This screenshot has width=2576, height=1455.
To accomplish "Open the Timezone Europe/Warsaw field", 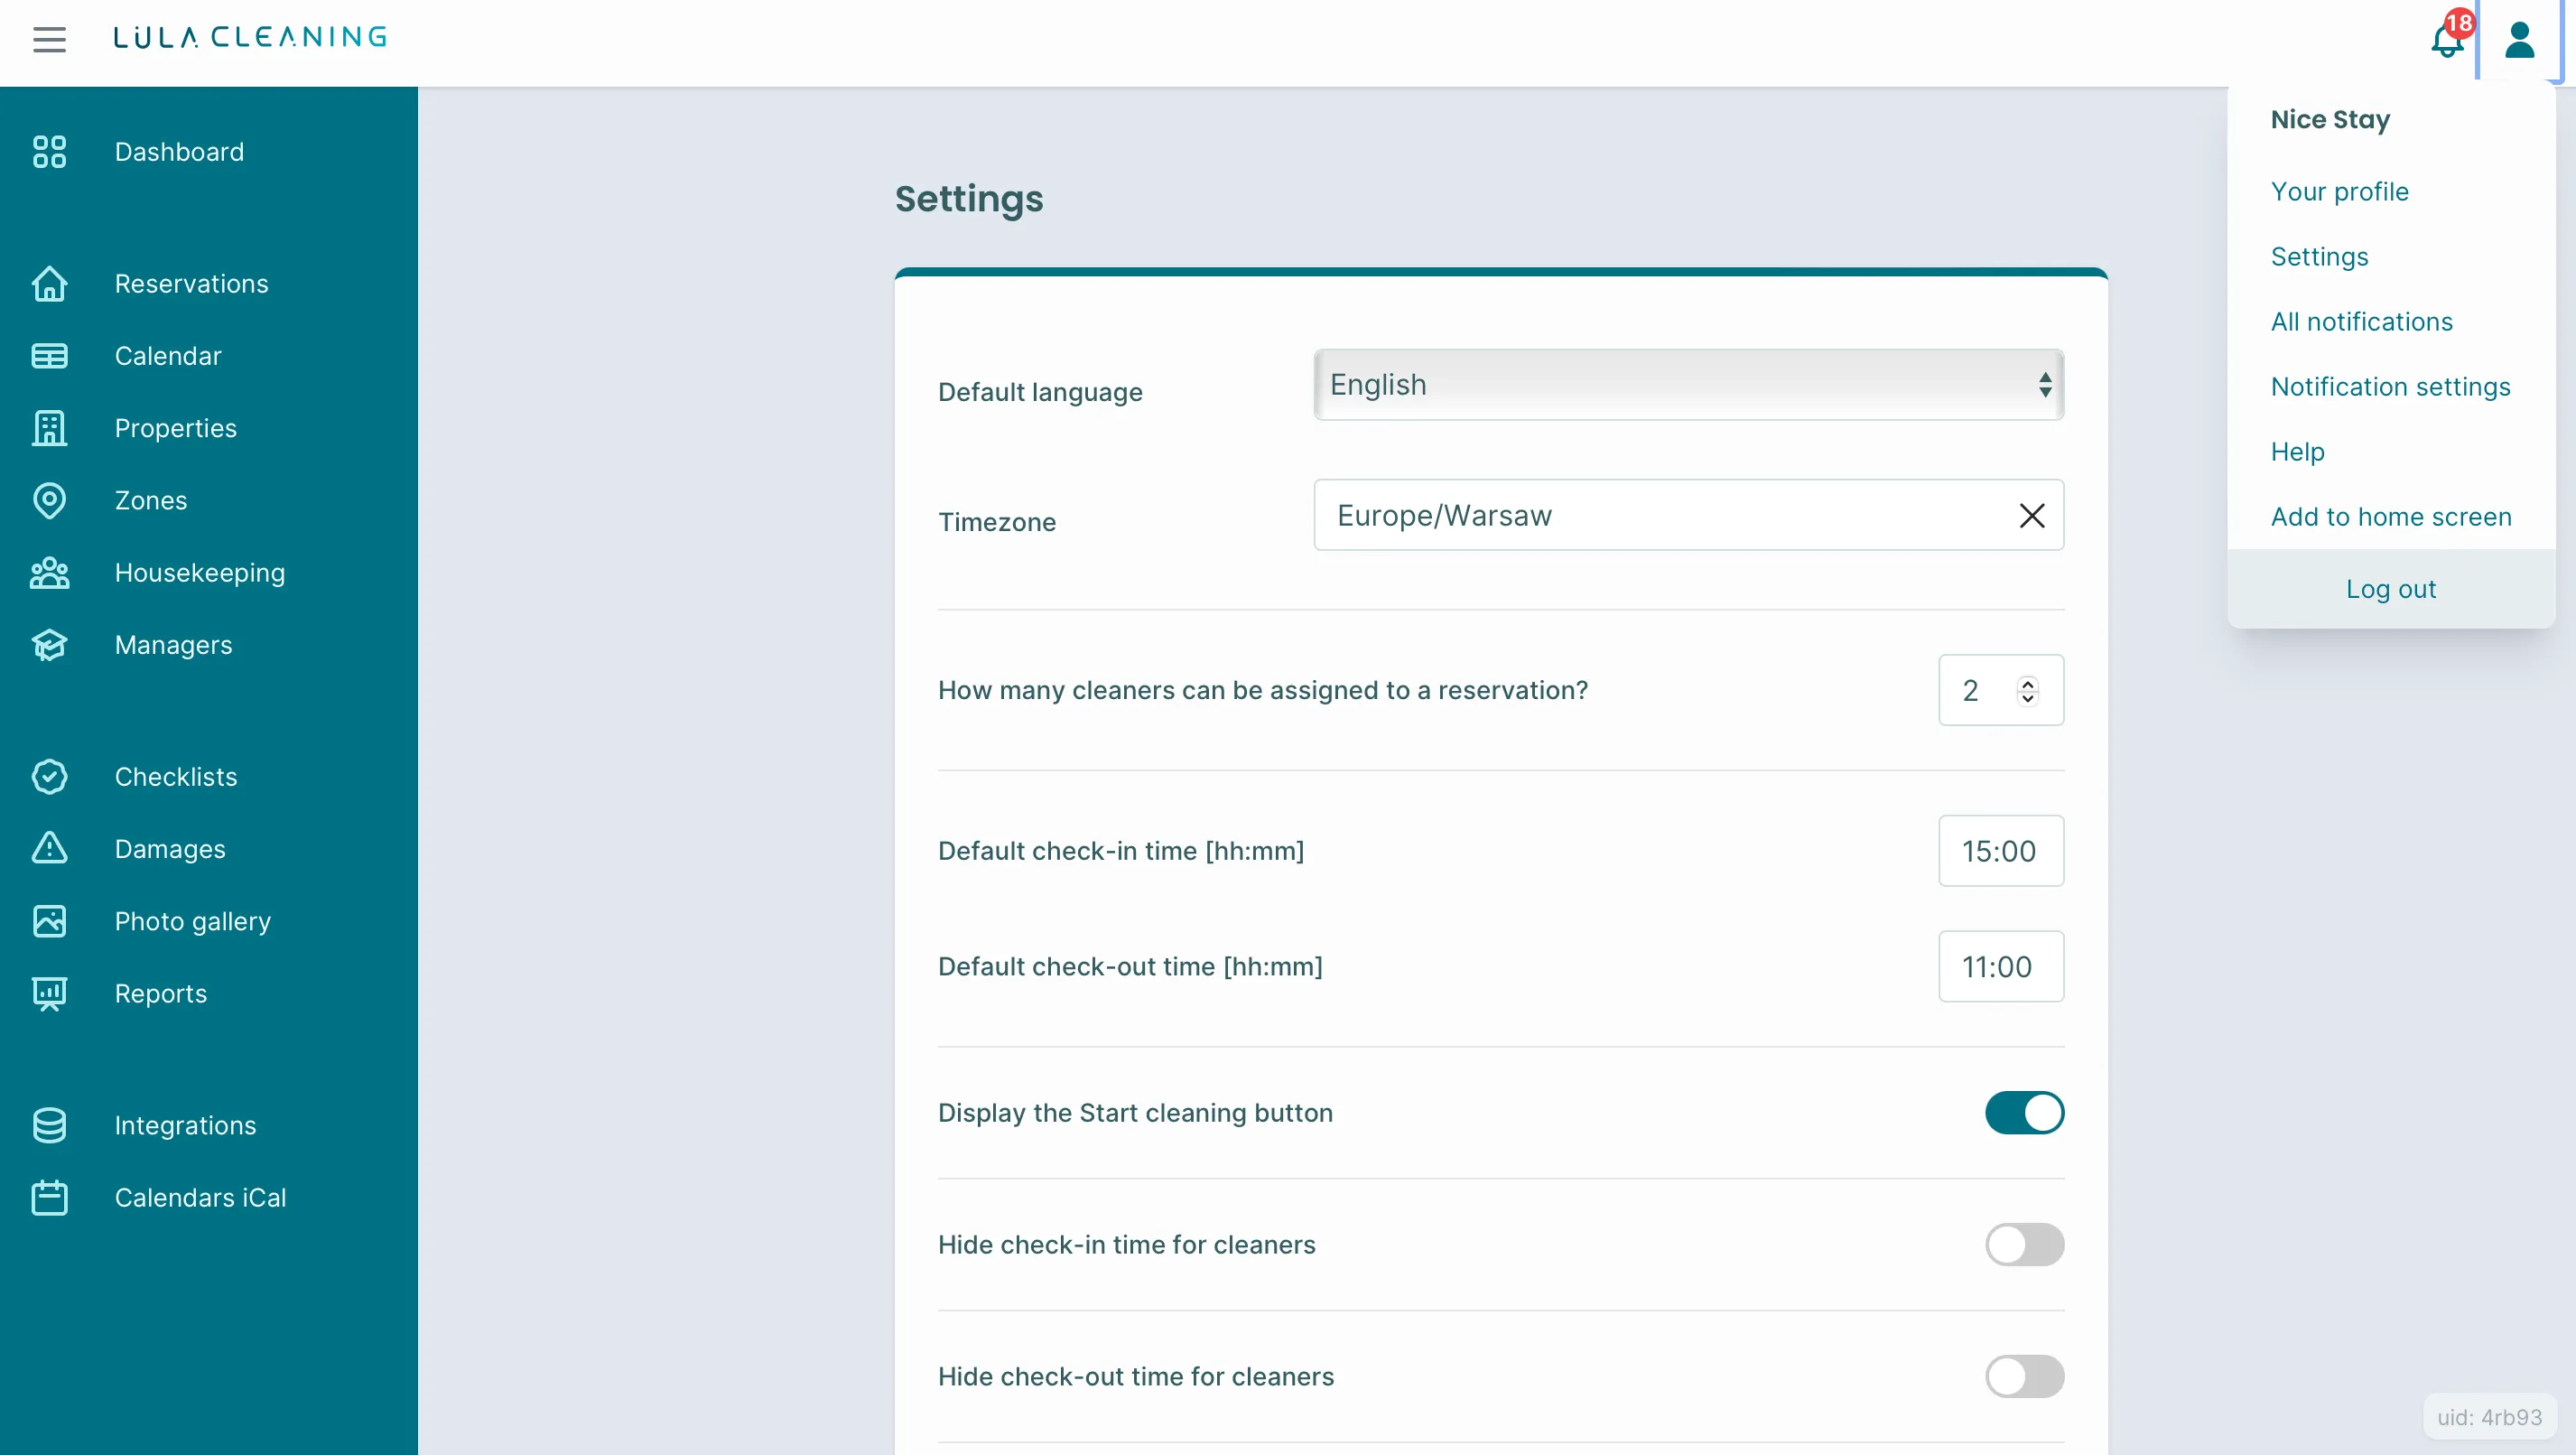I will [x=1688, y=515].
